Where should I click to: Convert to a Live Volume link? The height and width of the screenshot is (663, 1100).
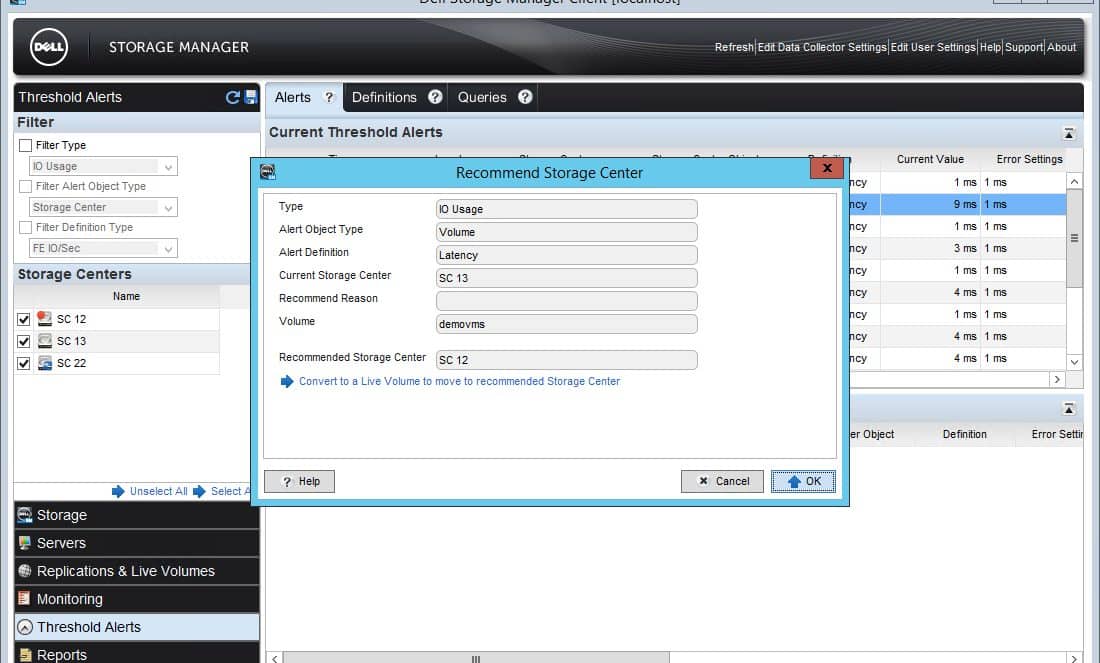[460, 382]
